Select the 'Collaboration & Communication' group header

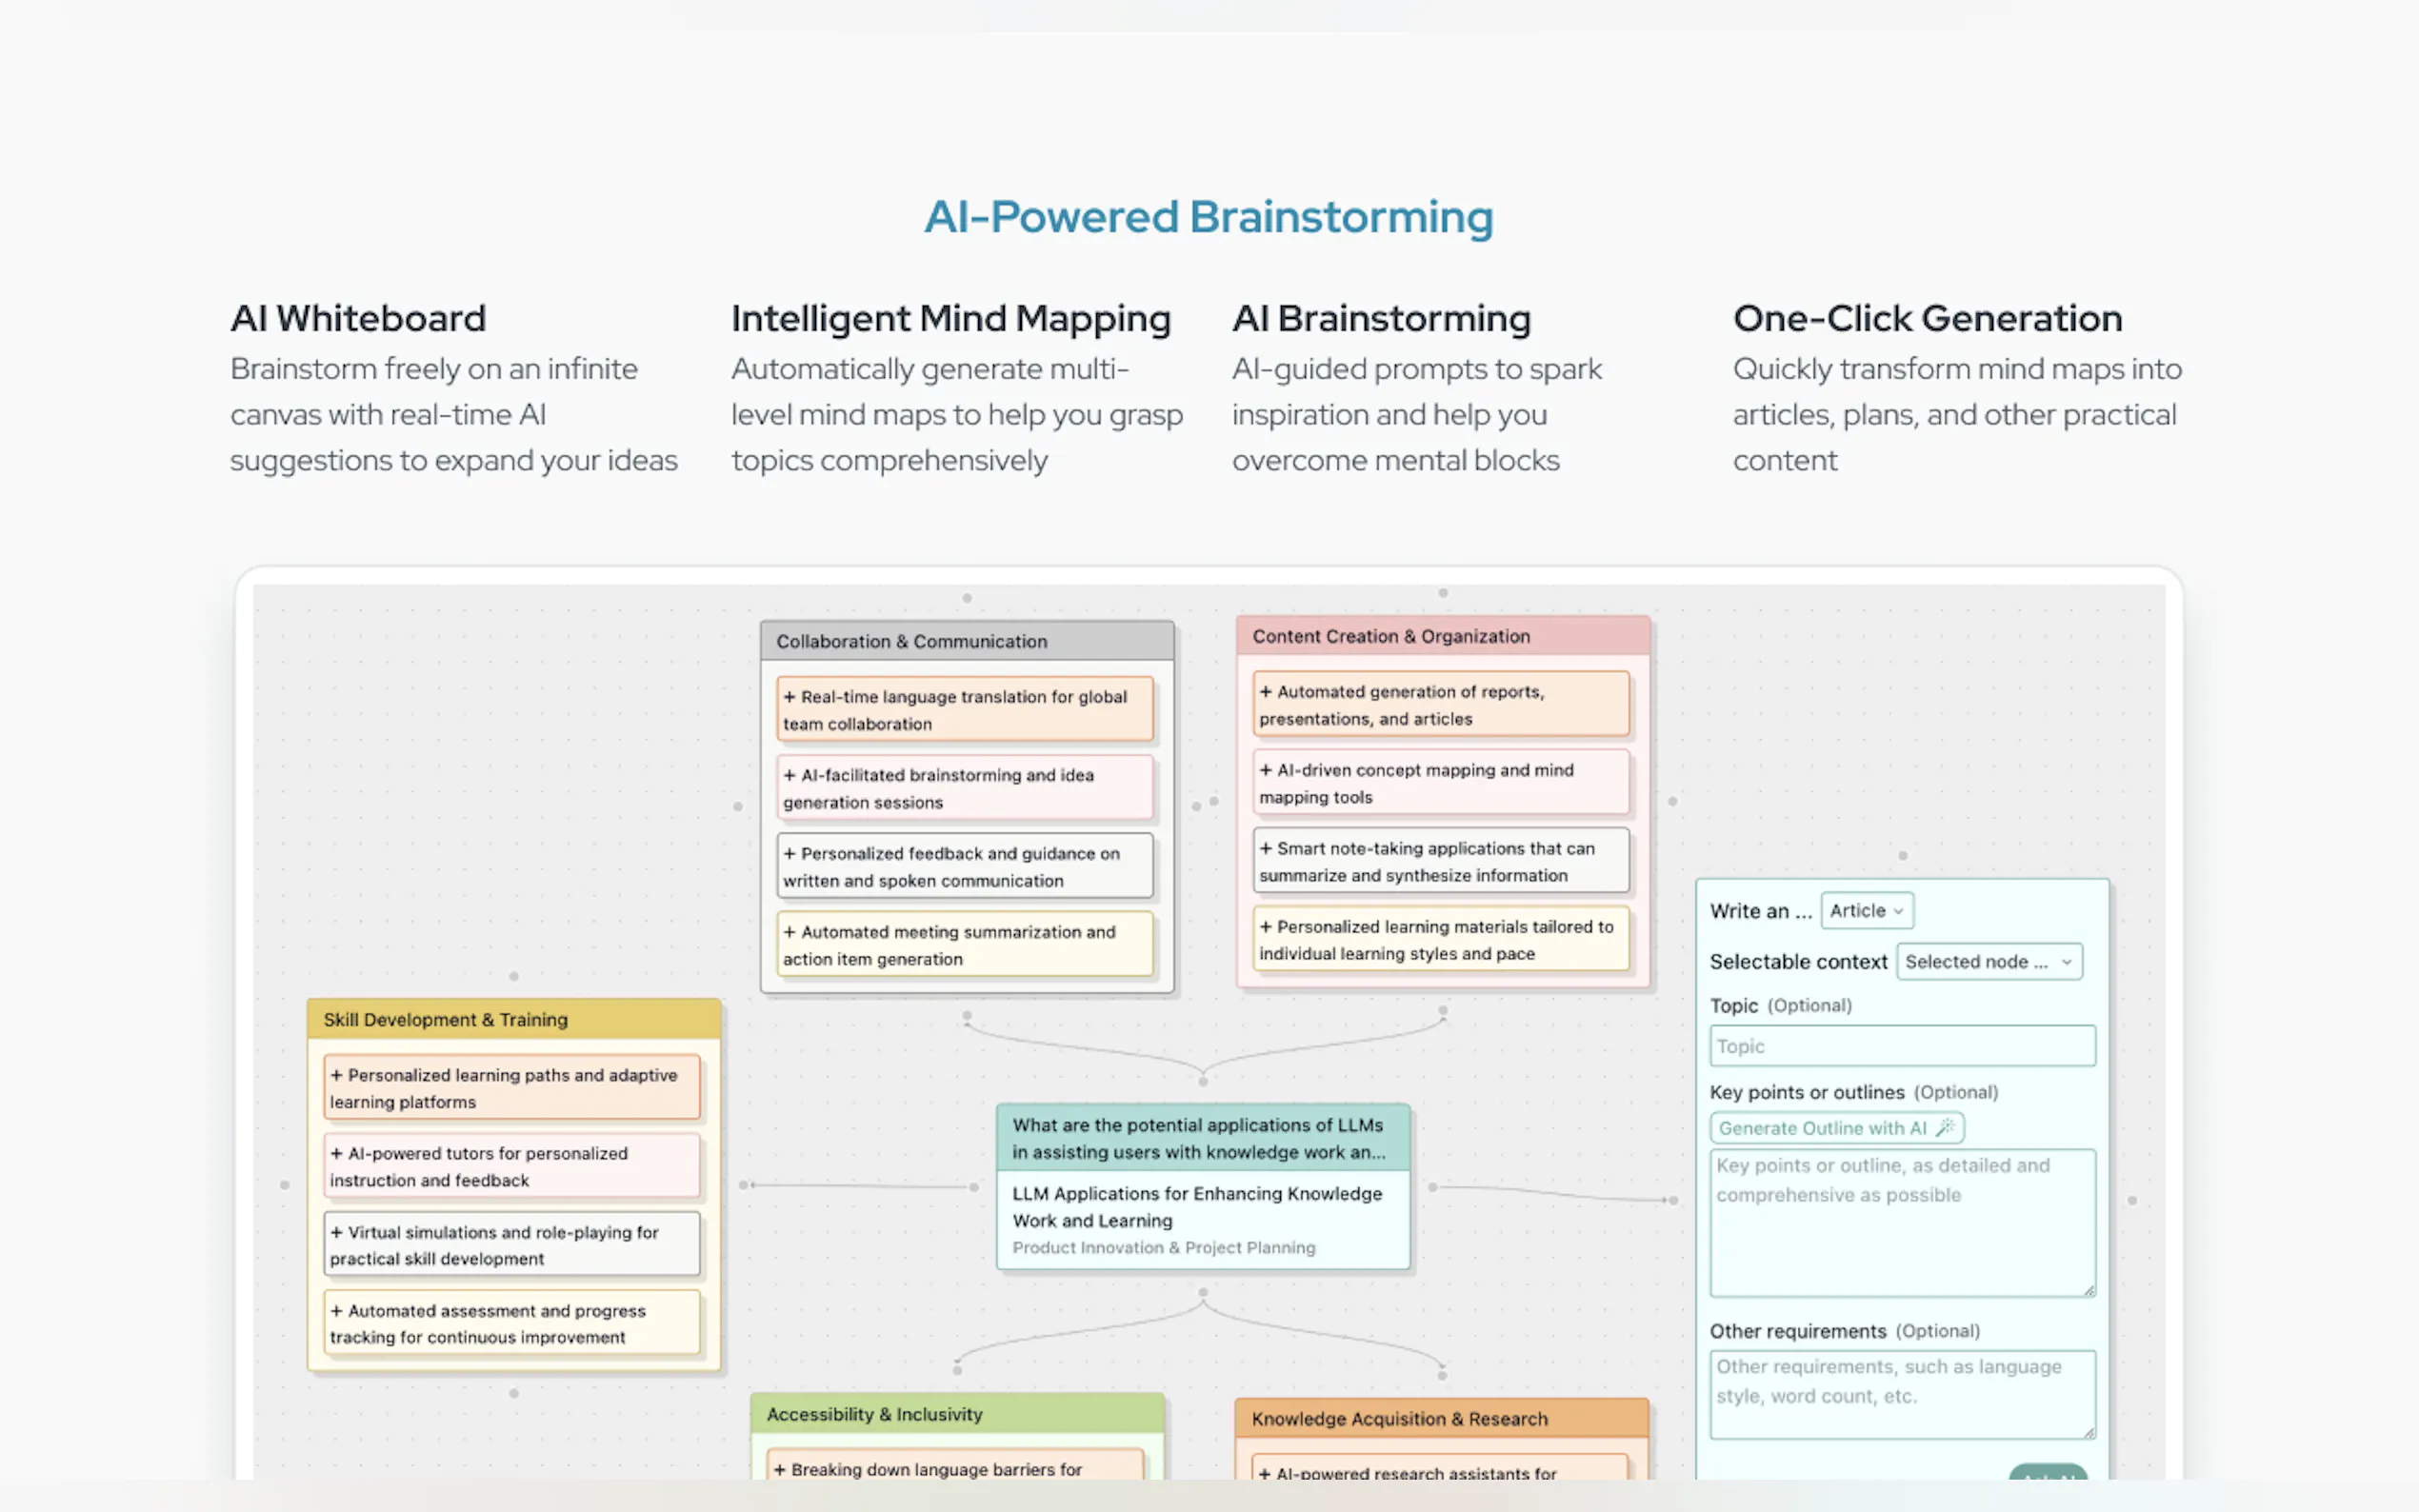coord(966,642)
